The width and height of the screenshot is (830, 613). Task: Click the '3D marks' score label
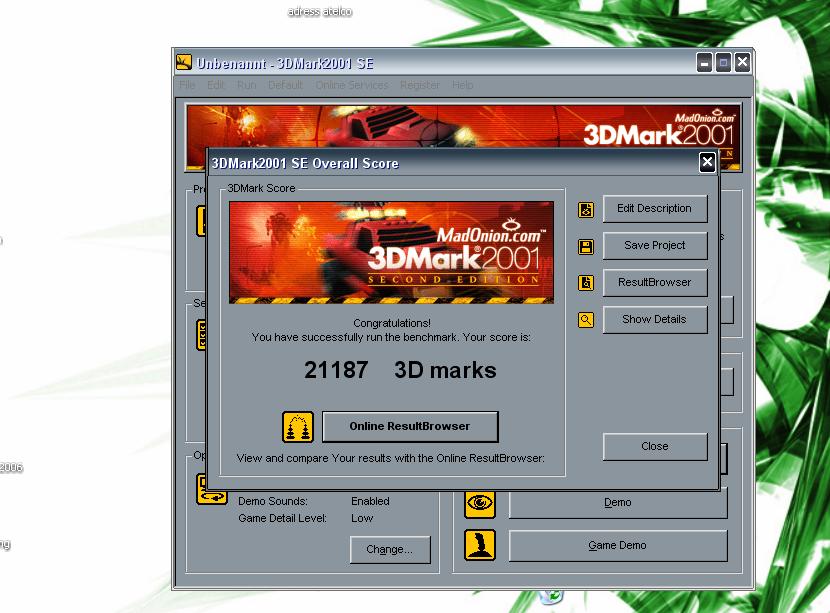445,370
